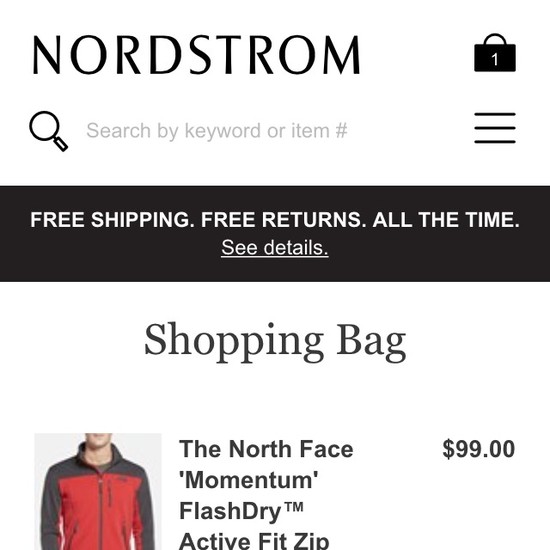Click the red jacket product thumbnail
Screen dimensions: 550x550
tap(98, 491)
